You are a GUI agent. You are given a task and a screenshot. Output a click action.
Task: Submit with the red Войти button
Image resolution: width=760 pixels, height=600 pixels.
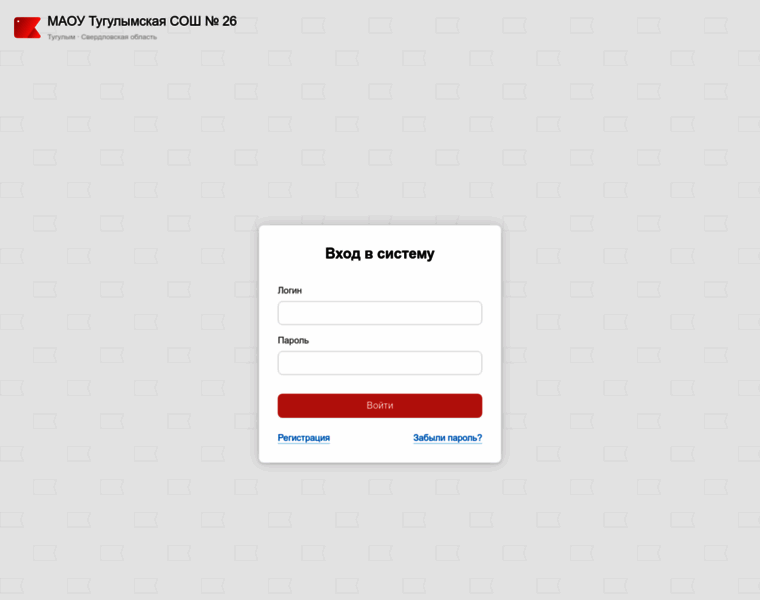[x=380, y=406]
